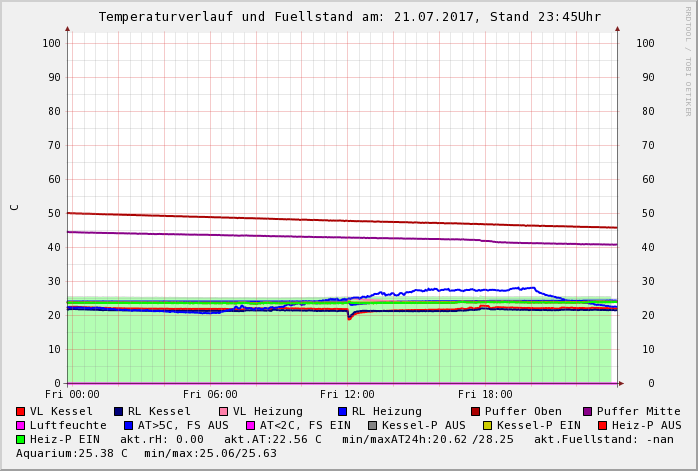
Task: Click the Fri 06:00 time axis label
Action: coord(210,395)
